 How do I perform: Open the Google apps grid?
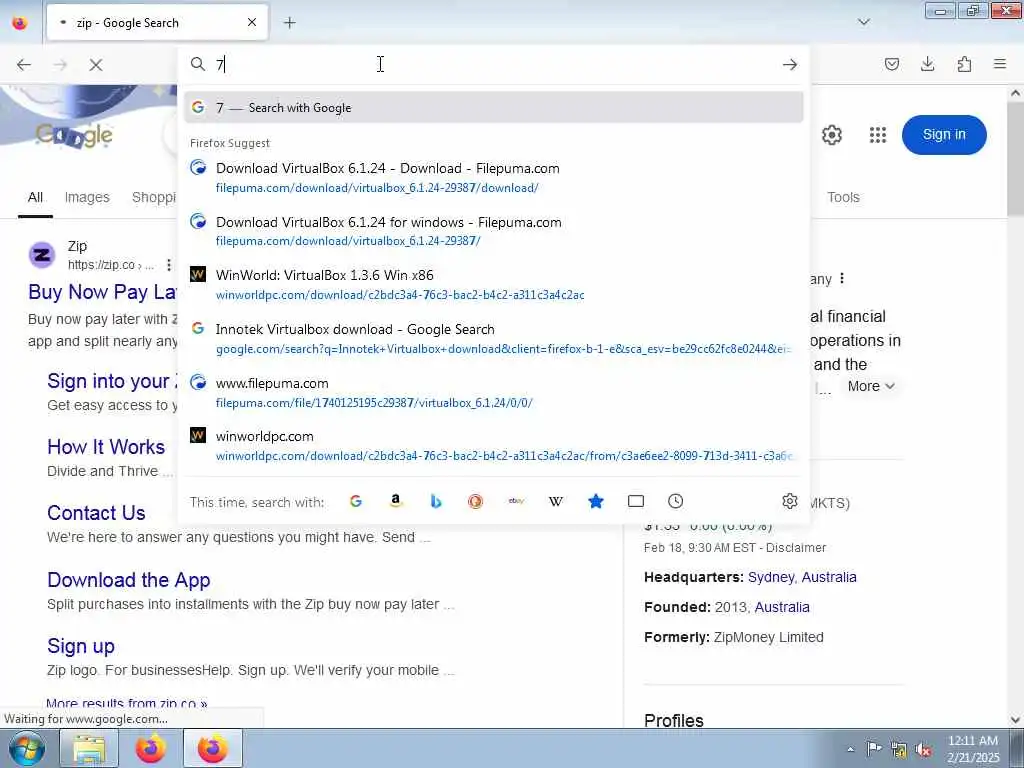tap(878, 135)
